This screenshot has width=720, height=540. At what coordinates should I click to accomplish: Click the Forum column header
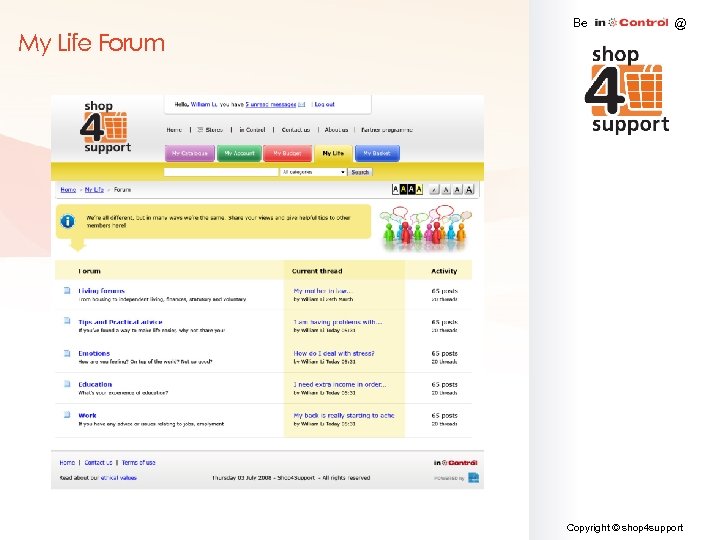pos(89,271)
